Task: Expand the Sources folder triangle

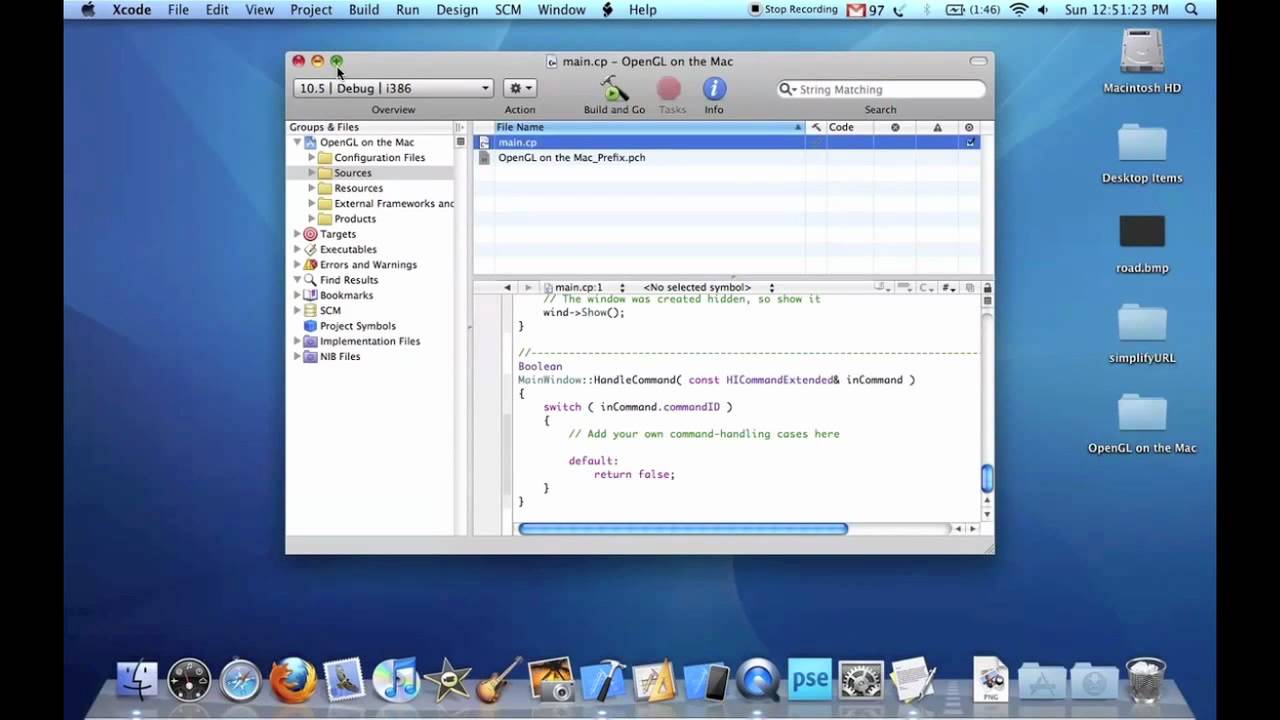Action: pyautogui.click(x=312, y=173)
